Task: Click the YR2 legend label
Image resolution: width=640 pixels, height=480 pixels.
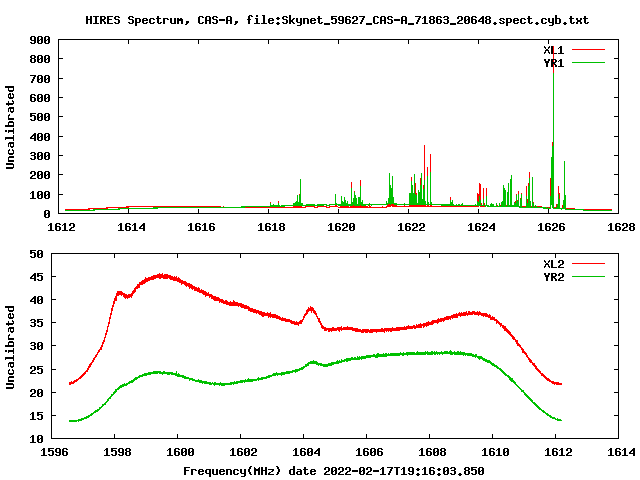Action: click(x=553, y=277)
